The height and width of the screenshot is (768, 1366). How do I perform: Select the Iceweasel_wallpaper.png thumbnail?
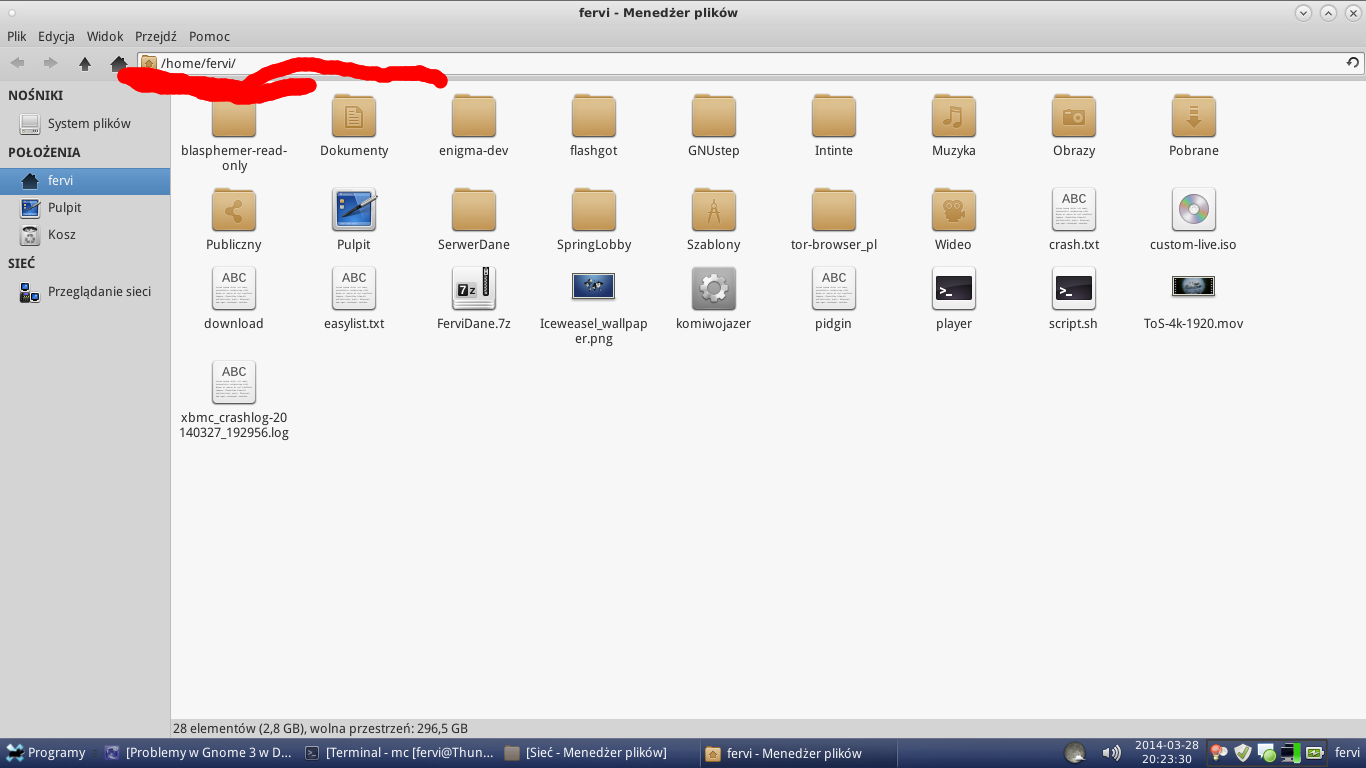[593, 289]
